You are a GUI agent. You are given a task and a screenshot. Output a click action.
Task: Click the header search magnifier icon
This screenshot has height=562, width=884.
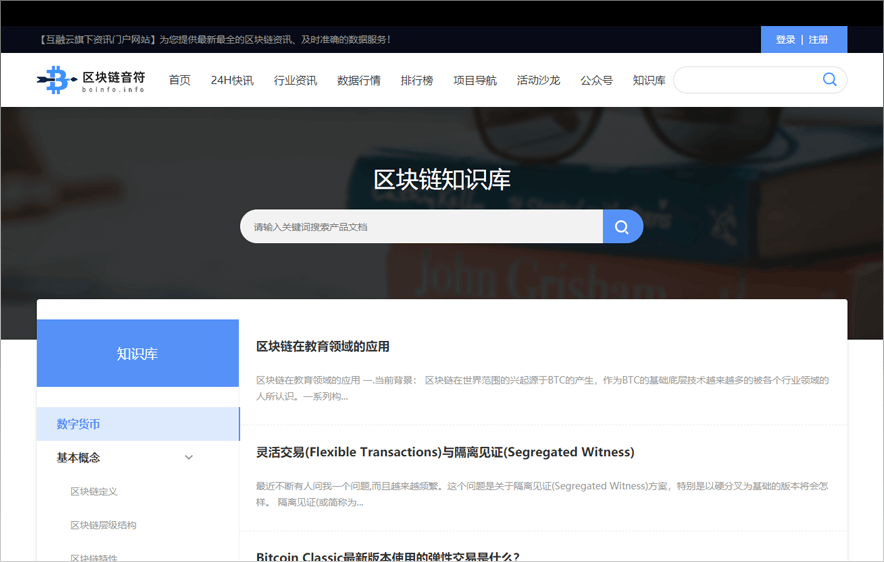point(829,80)
